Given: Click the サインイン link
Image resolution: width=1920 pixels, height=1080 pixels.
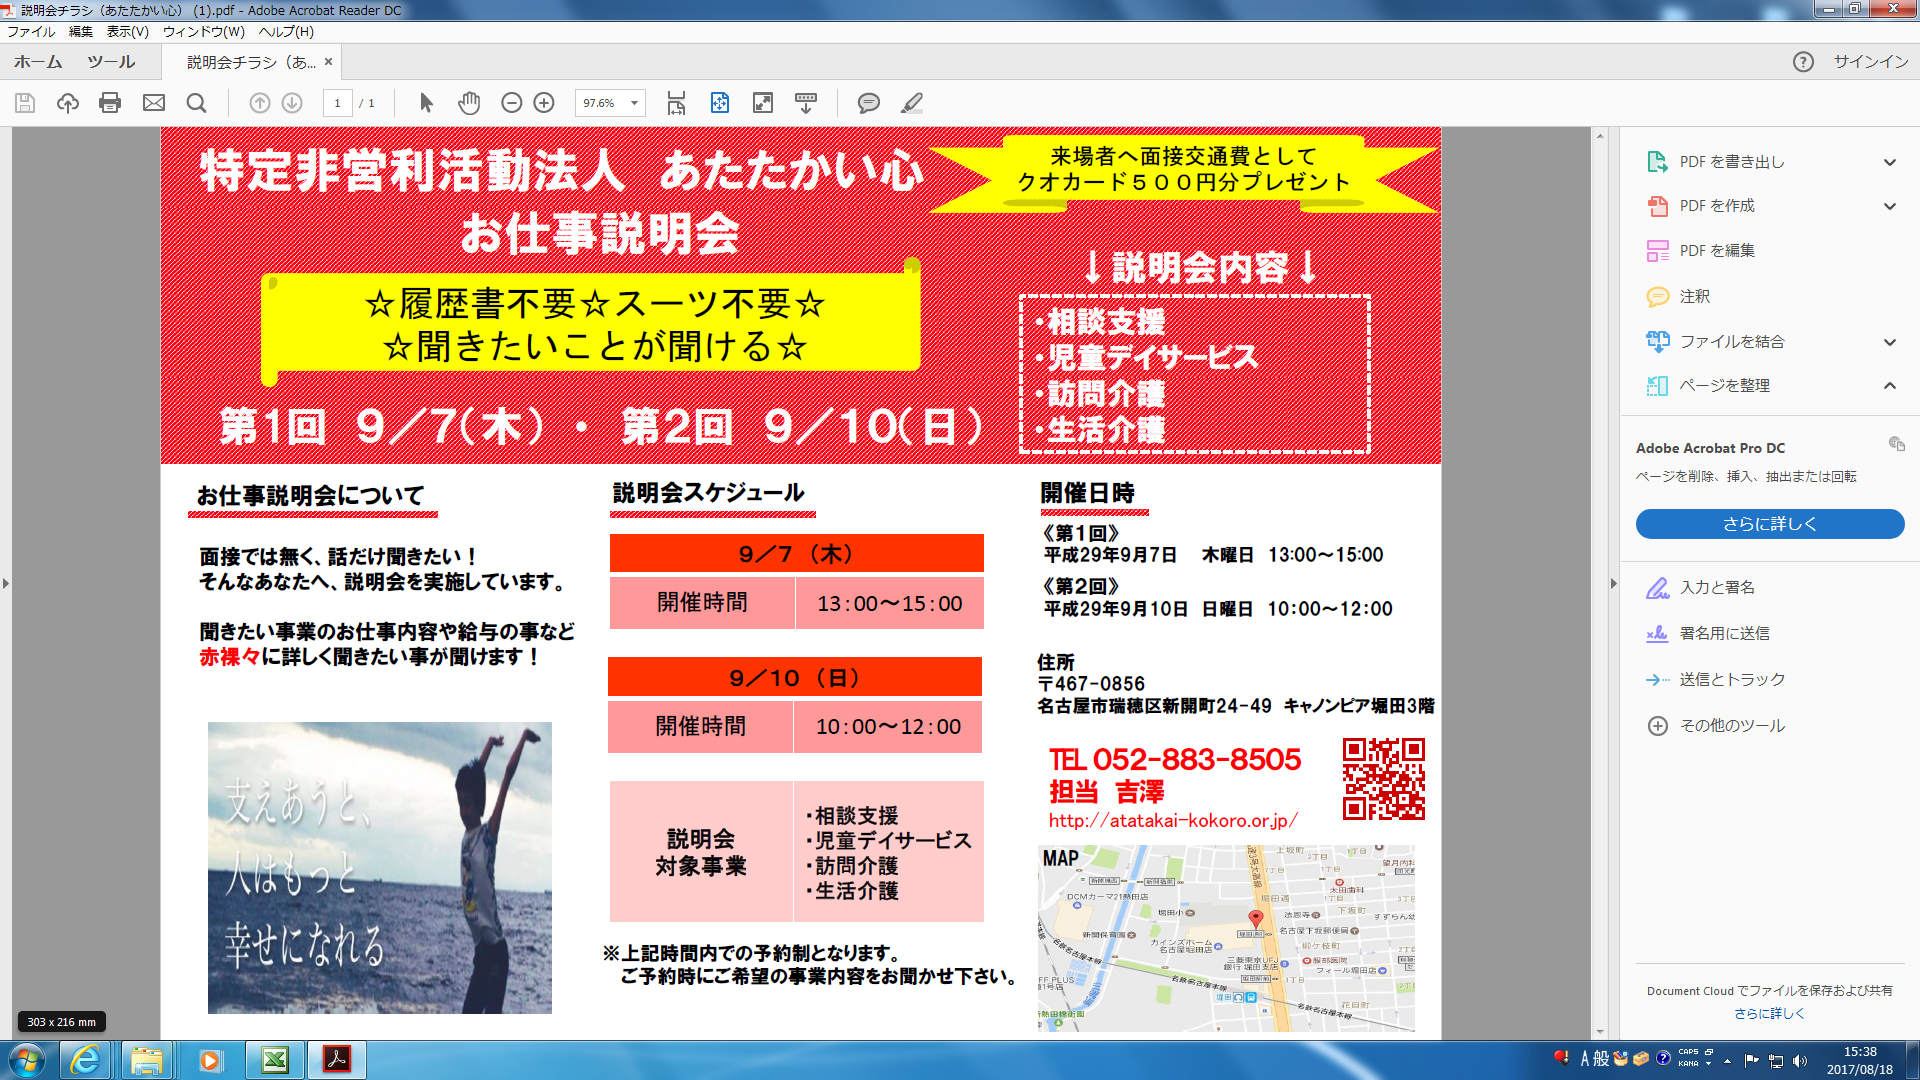Looking at the screenshot, I should point(1870,62).
